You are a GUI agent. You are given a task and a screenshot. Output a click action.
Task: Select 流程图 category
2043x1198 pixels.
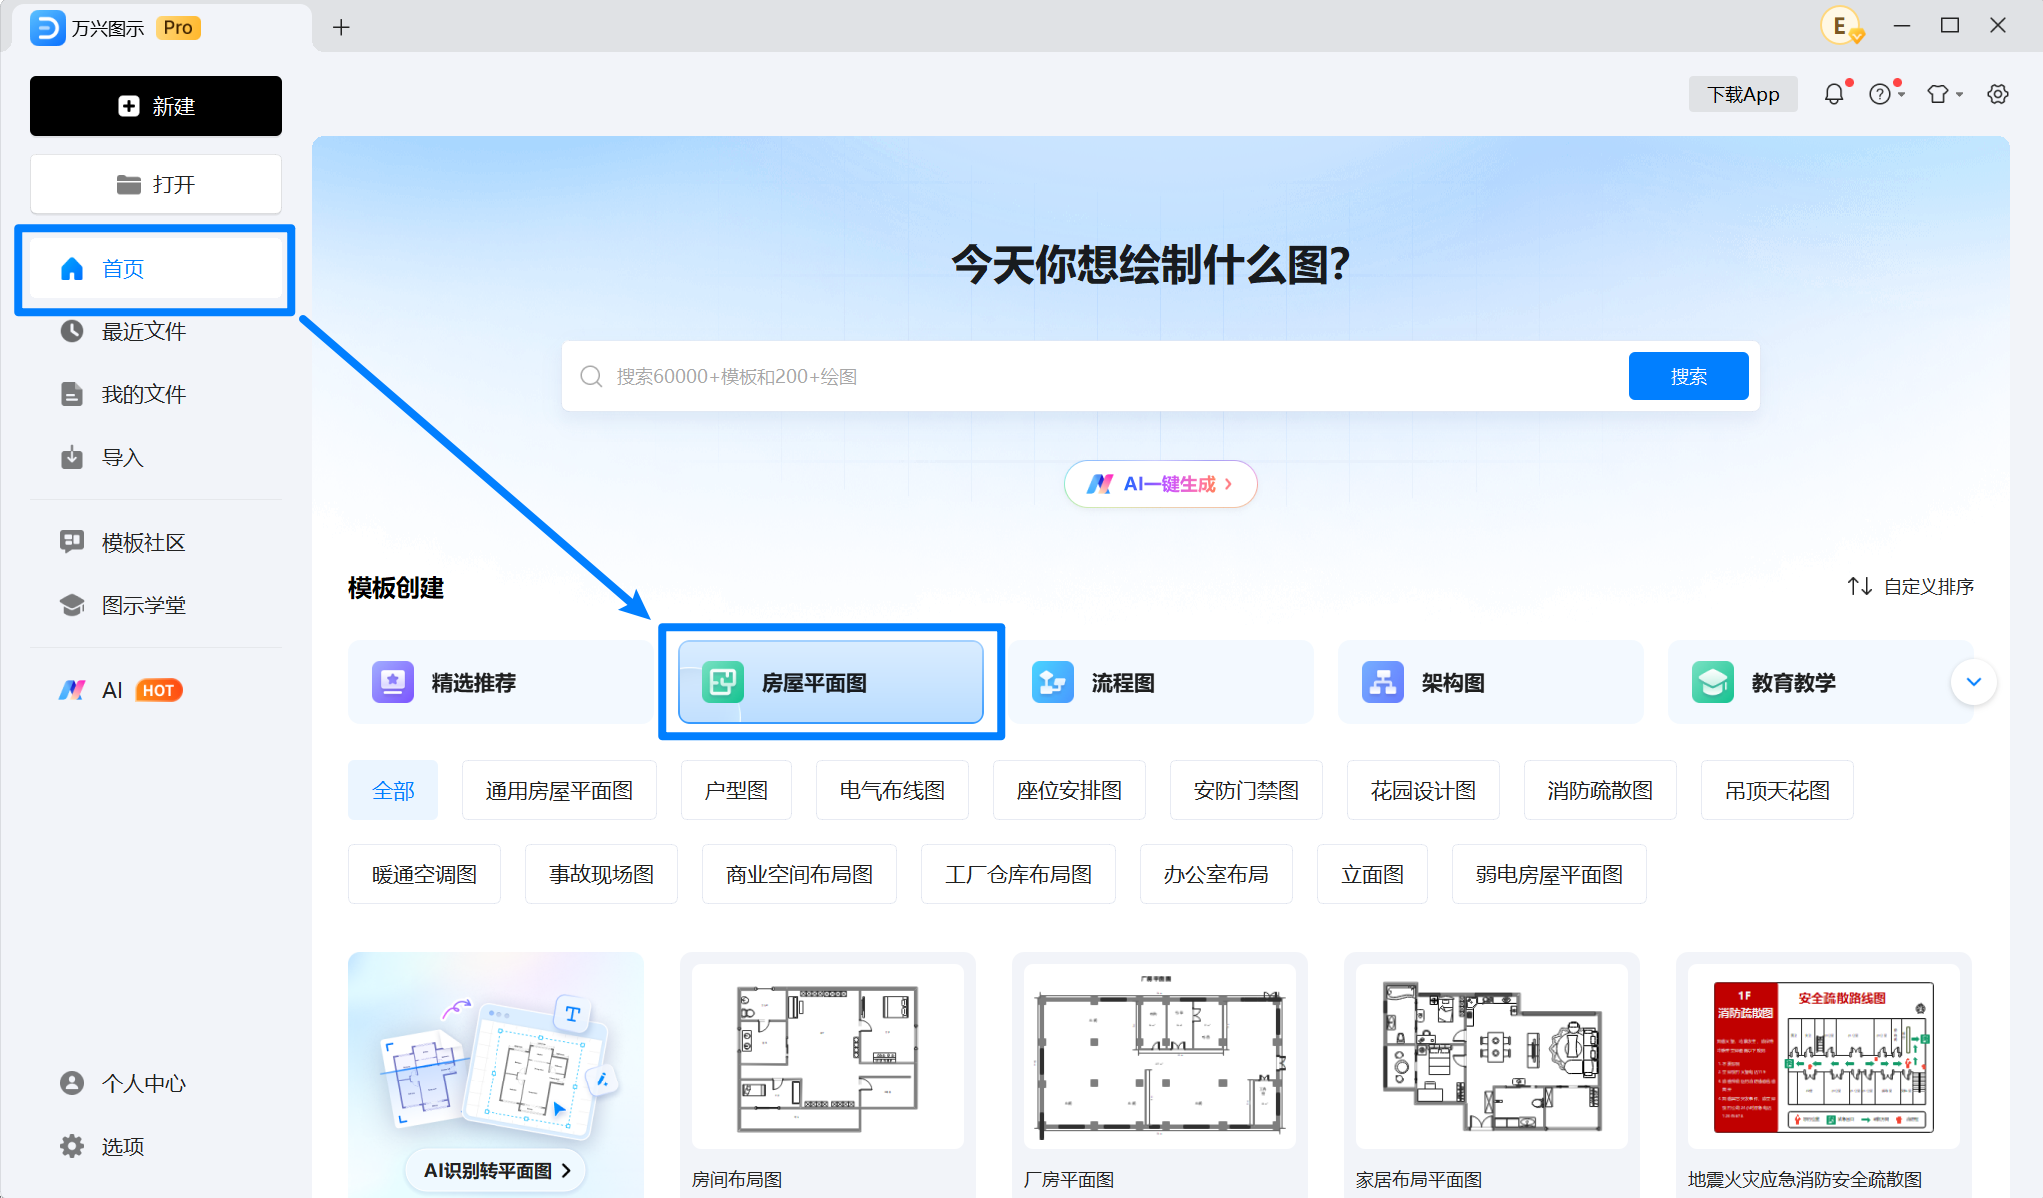1160,682
